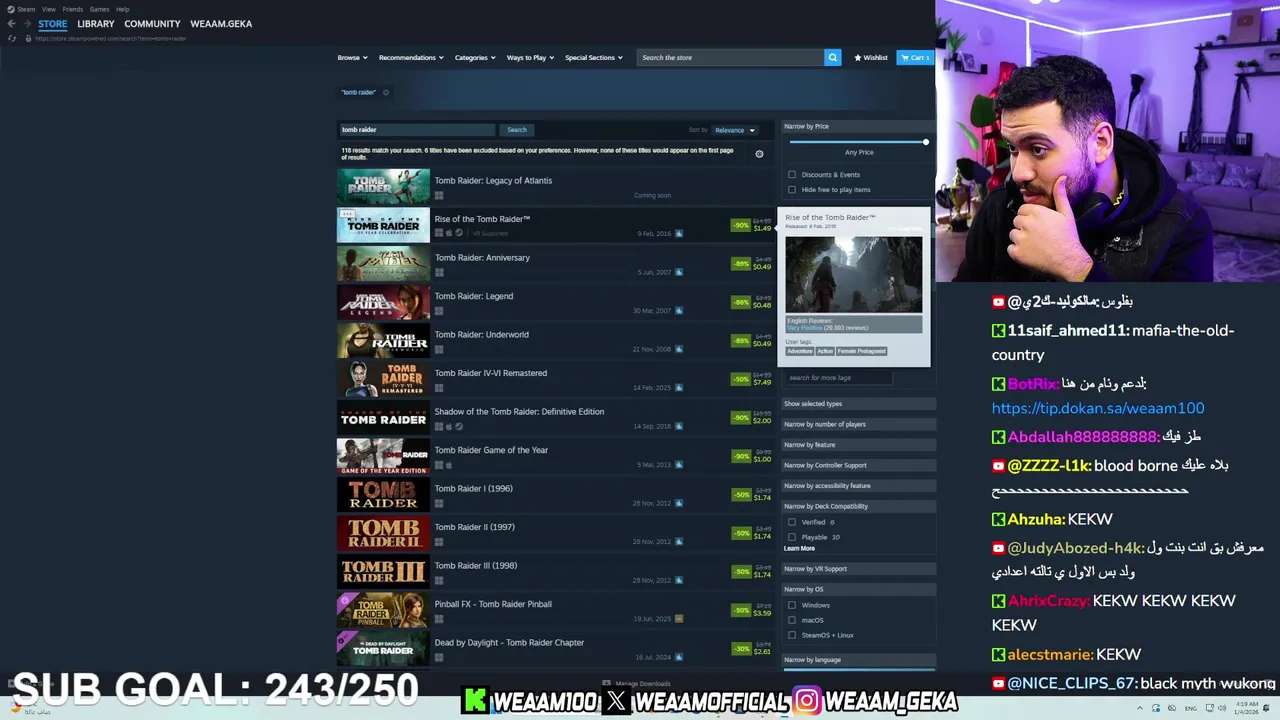
Task: Click the Search the store input field
Action: click(730, 57)
